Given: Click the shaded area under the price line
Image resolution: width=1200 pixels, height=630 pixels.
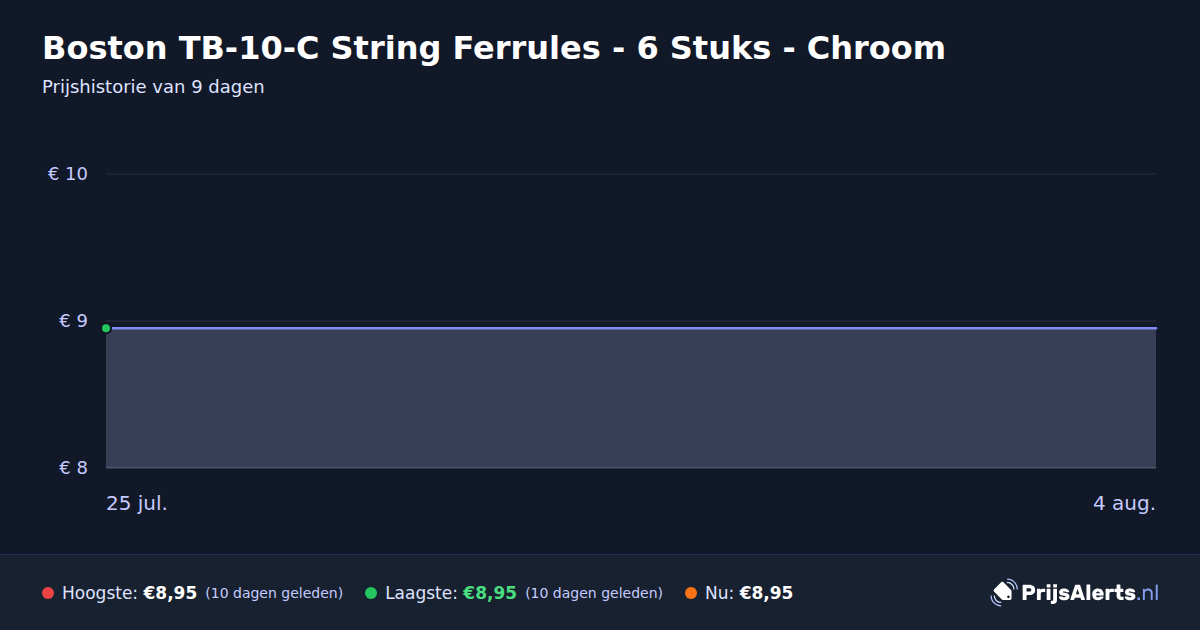Looking at the screenshot, I should [x=631, y=398].
